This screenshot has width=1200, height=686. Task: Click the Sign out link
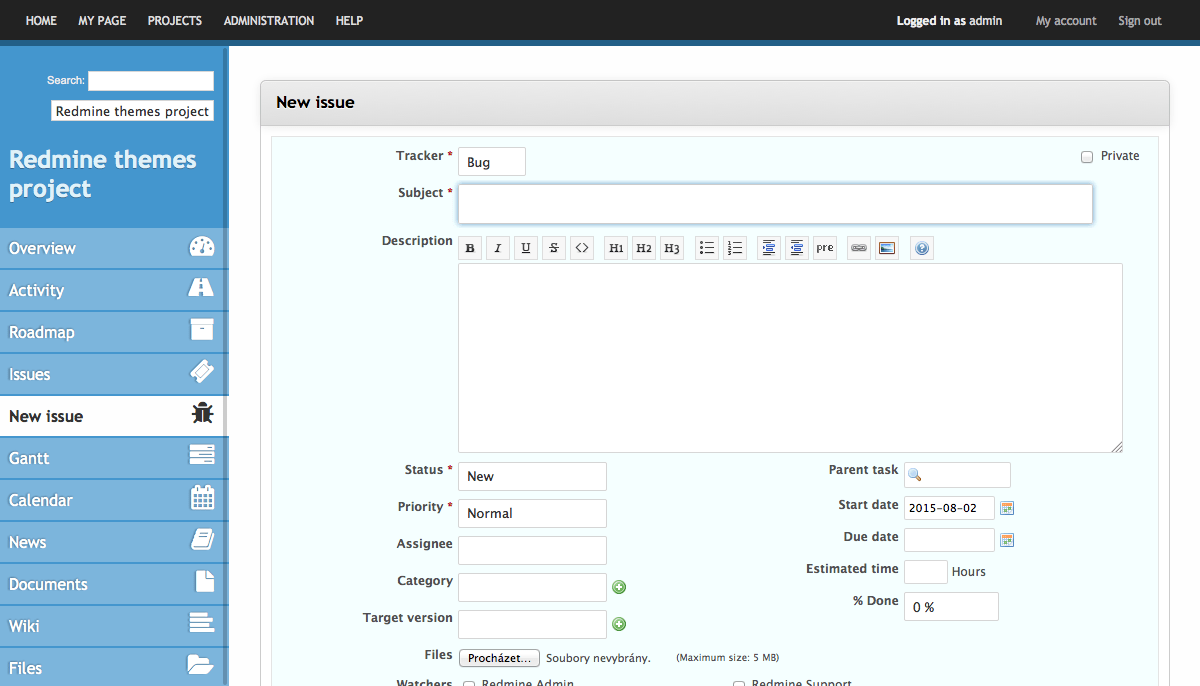click(x=1140, y=21)
